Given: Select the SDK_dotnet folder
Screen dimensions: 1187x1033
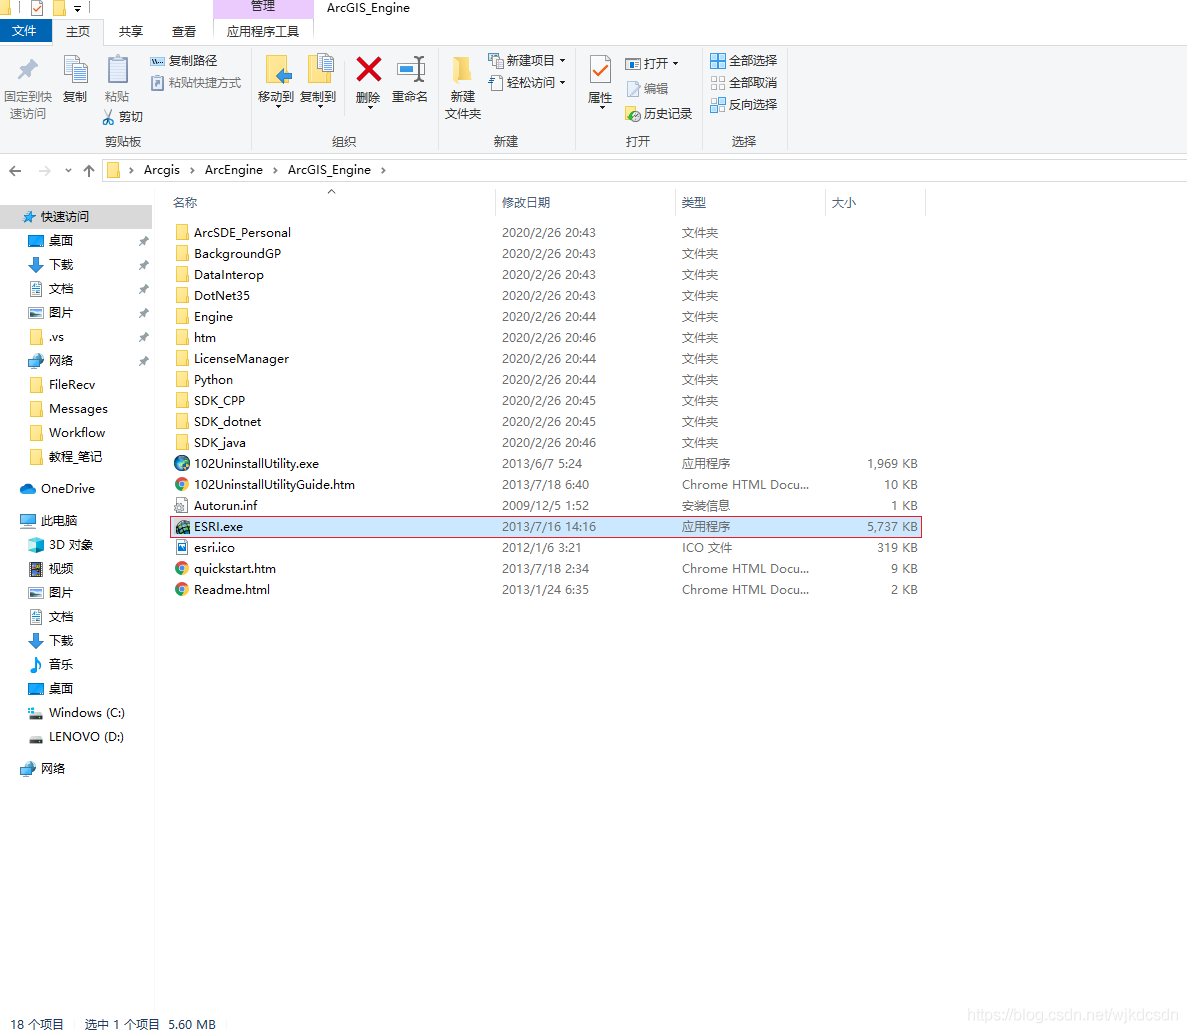Looking at the screenshot, I should 228,422.
